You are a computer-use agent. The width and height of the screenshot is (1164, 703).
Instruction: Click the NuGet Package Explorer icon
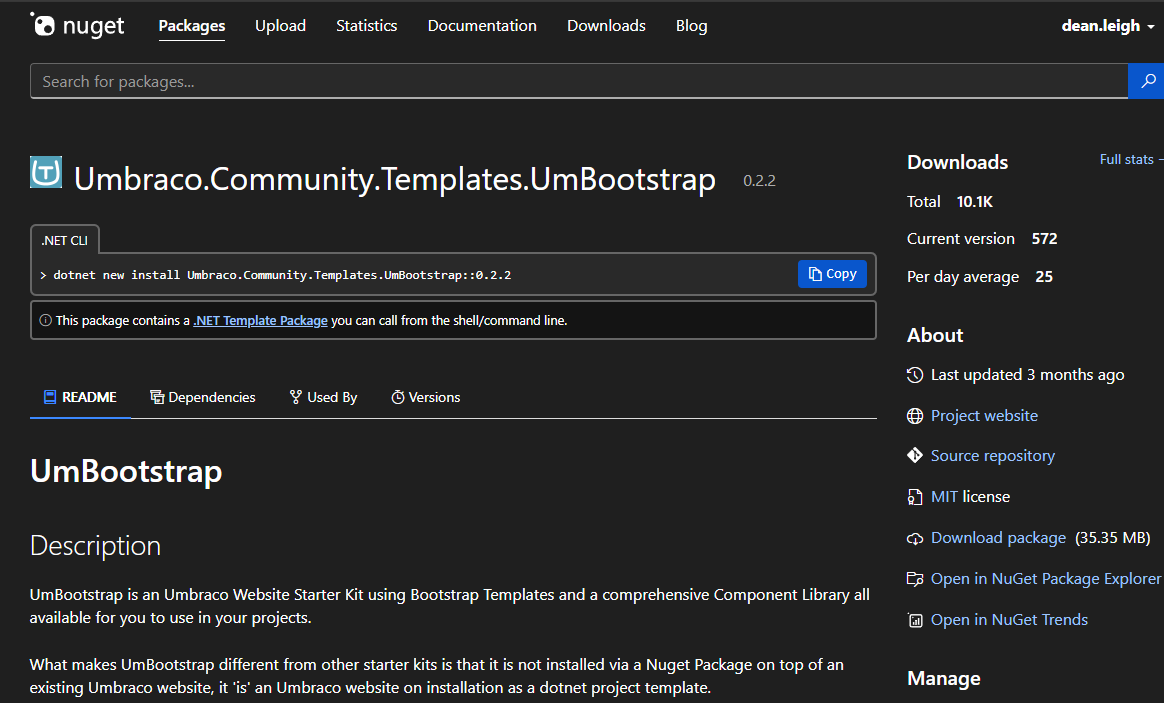coord(915,579)
